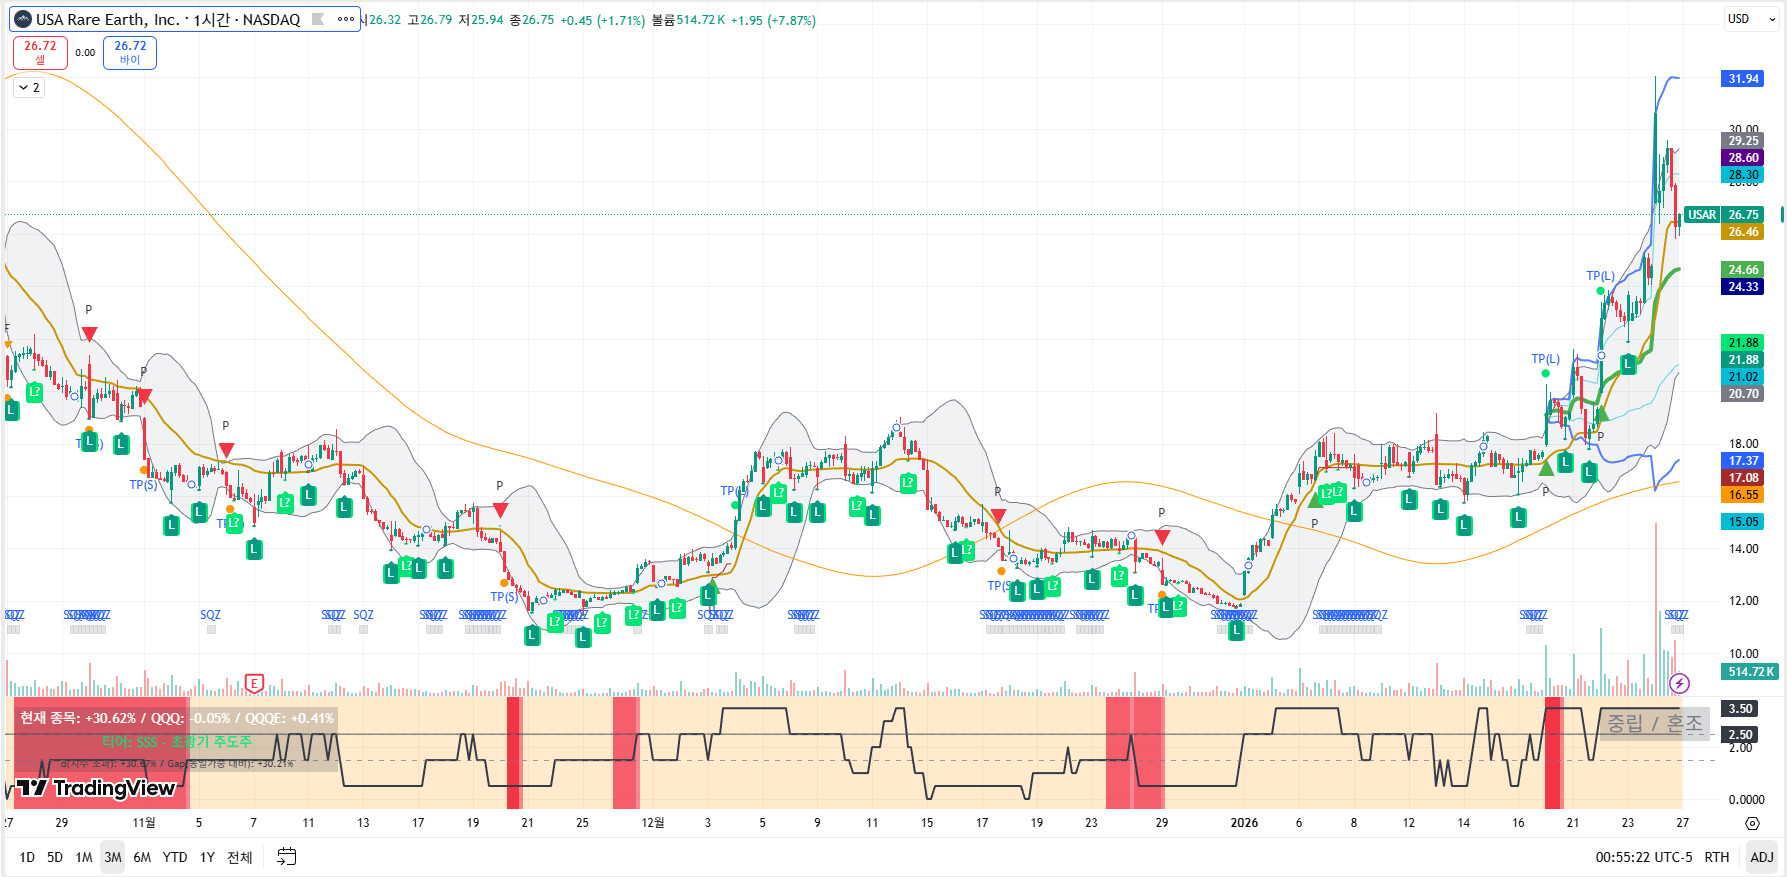Select the 1Y time range
This screenshot has width=1787, height=877.
[x=207, y=857]
